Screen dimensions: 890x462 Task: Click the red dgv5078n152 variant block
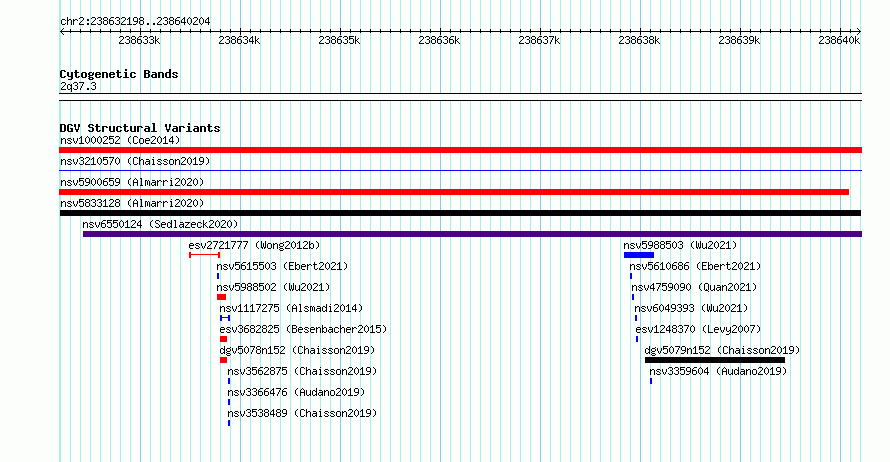pos(223,360)
